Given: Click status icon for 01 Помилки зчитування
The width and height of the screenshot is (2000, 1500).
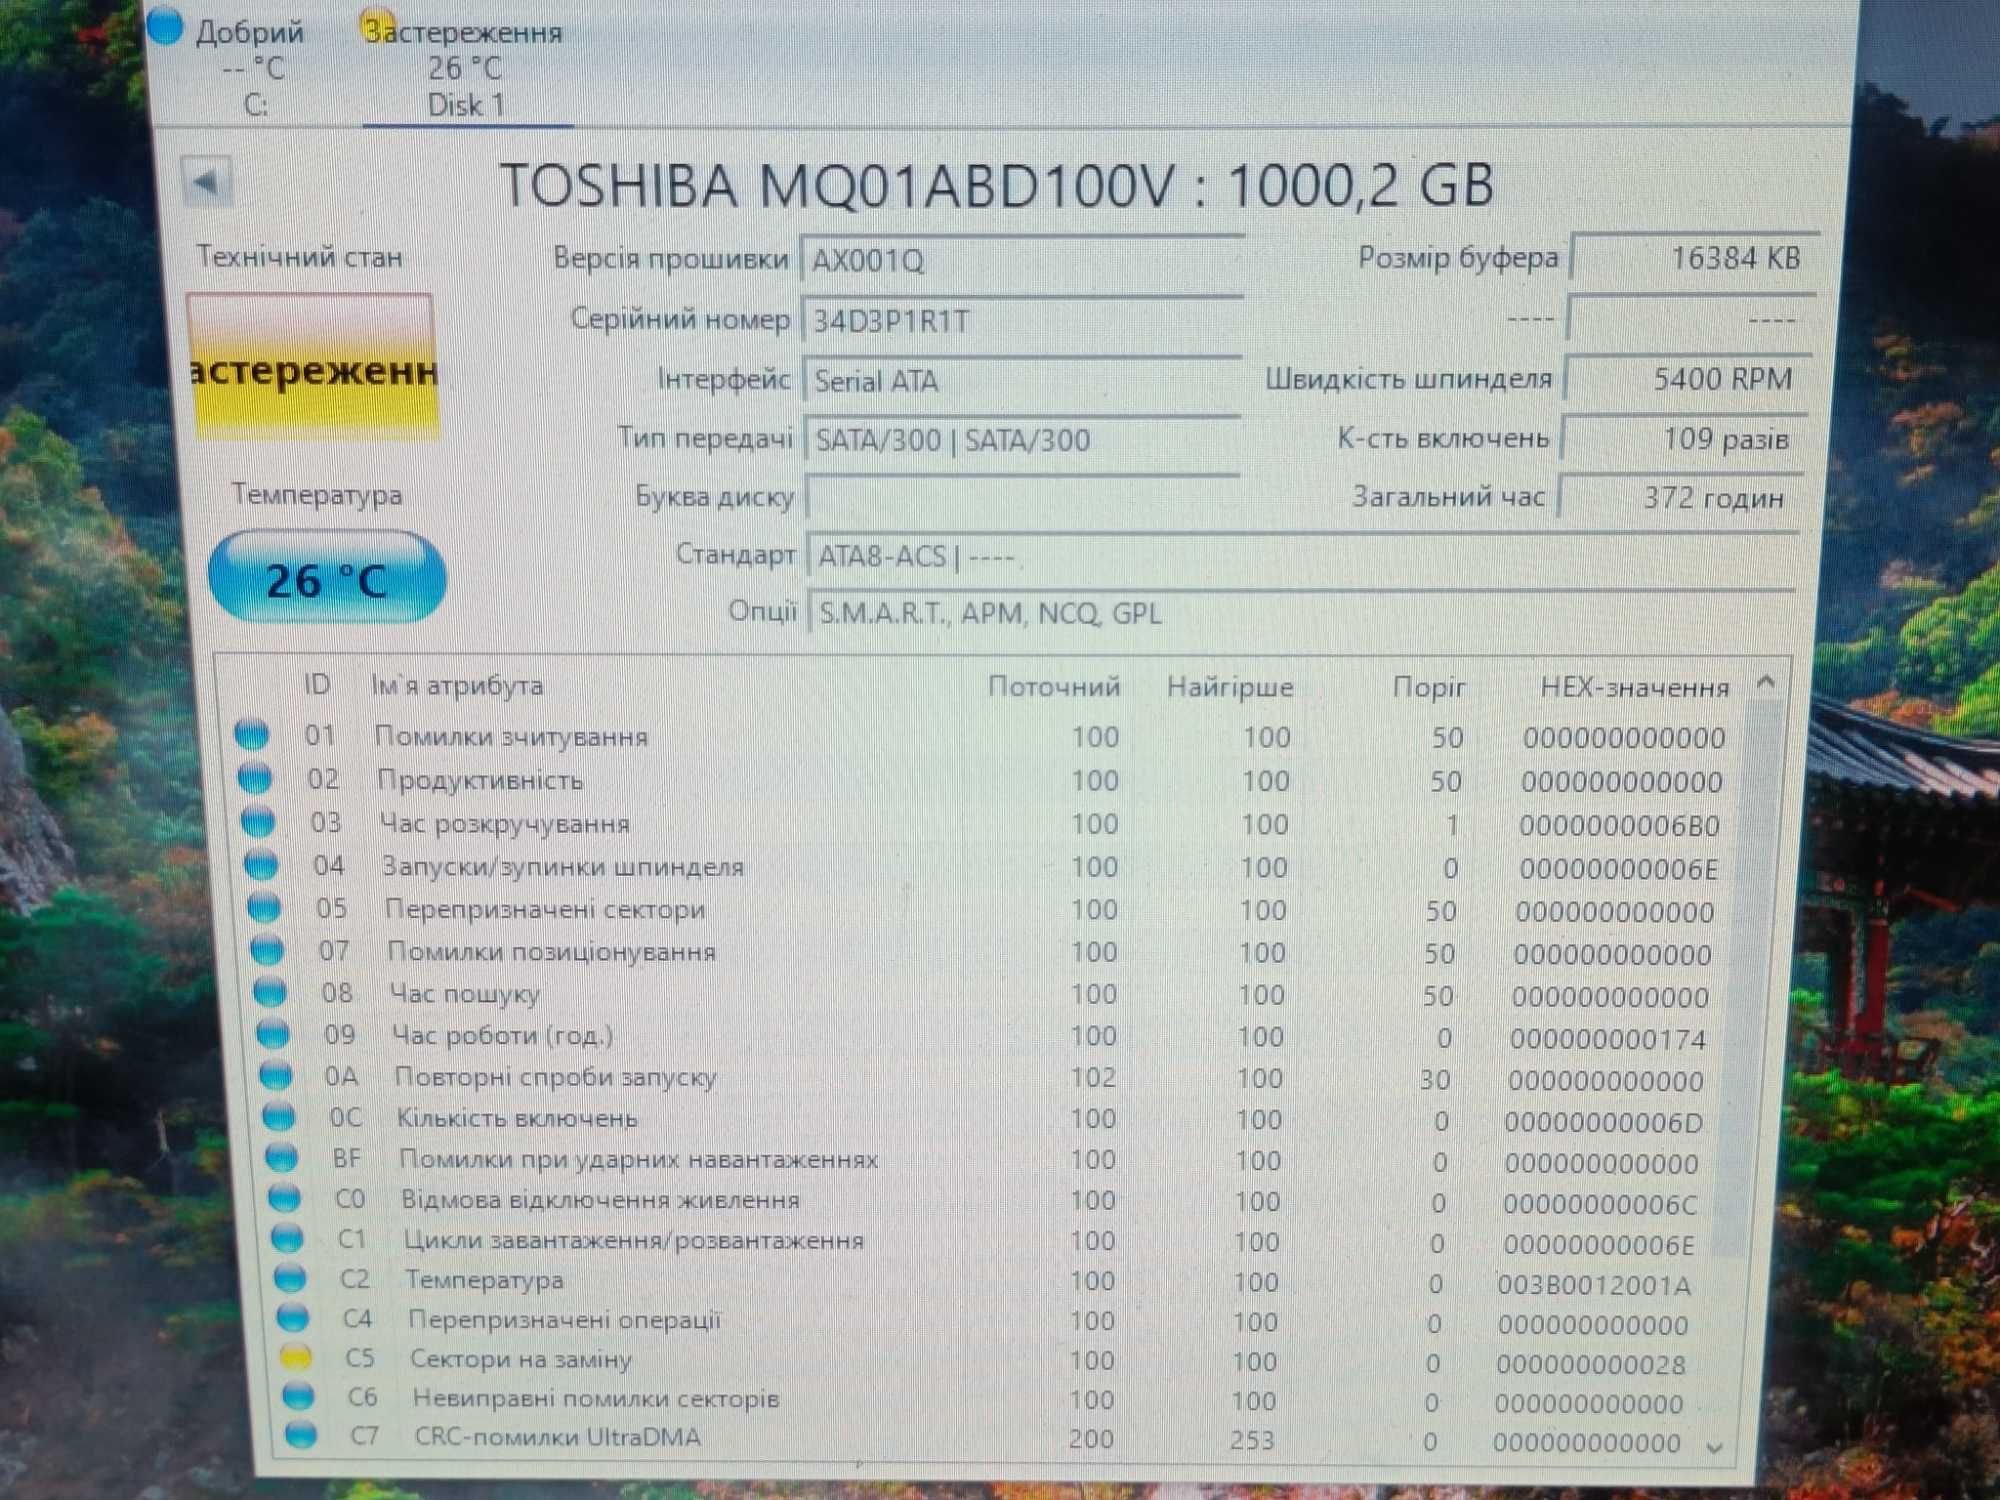Looking at the screenshot, I should click(x=252, y=734).
